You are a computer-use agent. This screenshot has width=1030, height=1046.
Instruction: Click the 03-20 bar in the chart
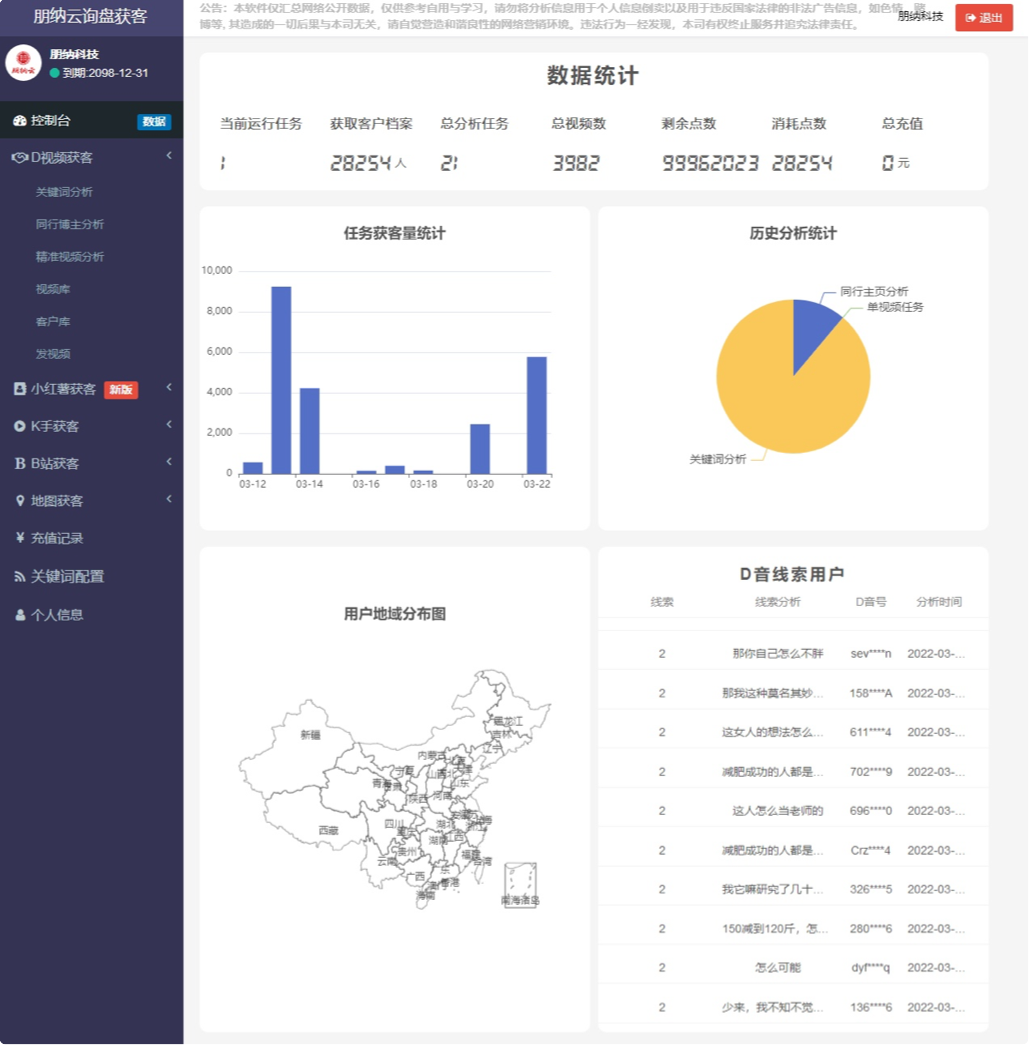[x=480, y=449]
